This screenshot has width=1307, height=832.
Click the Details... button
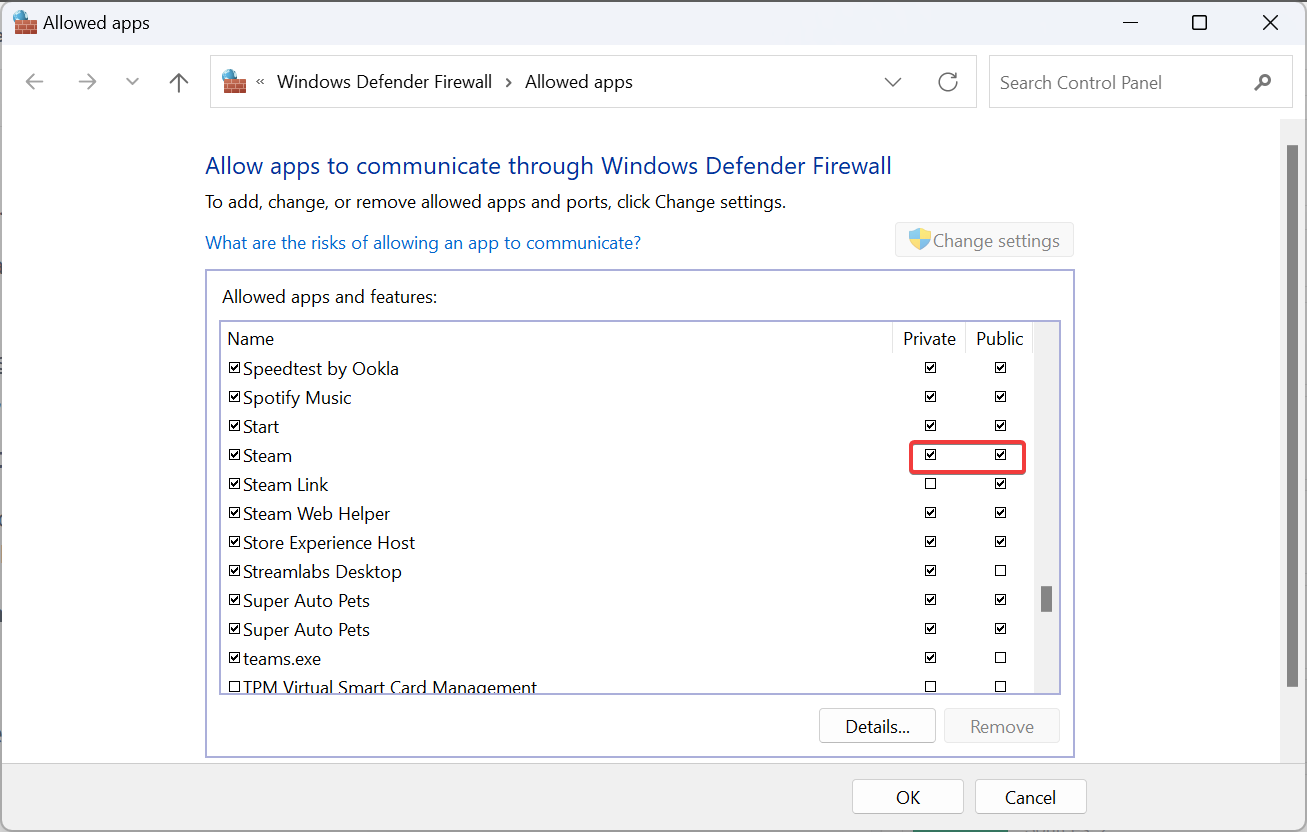coord(877,726)
